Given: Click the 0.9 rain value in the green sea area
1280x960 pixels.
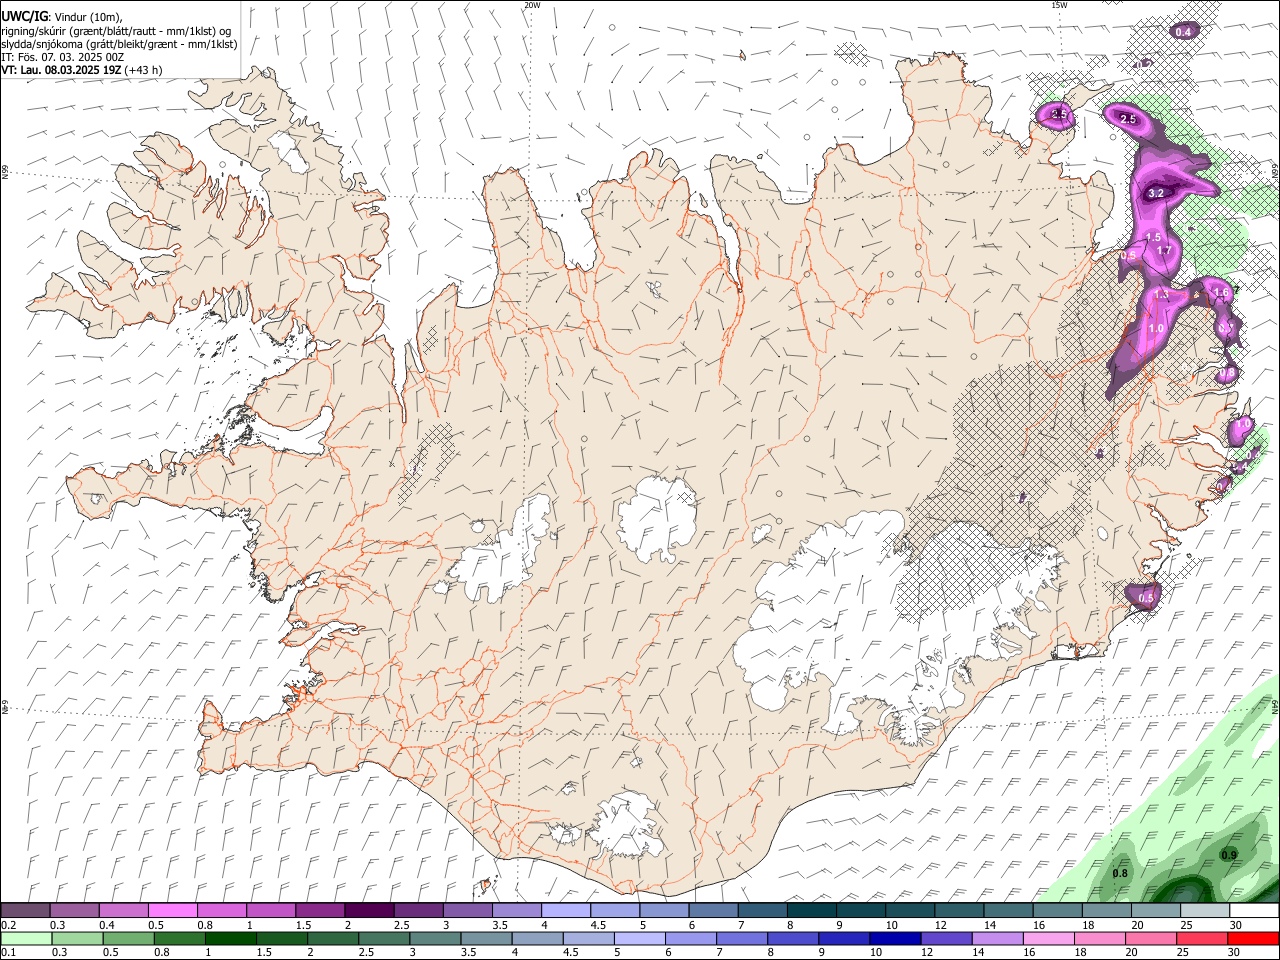Looking at the screenshot, I should point(1229,855).
